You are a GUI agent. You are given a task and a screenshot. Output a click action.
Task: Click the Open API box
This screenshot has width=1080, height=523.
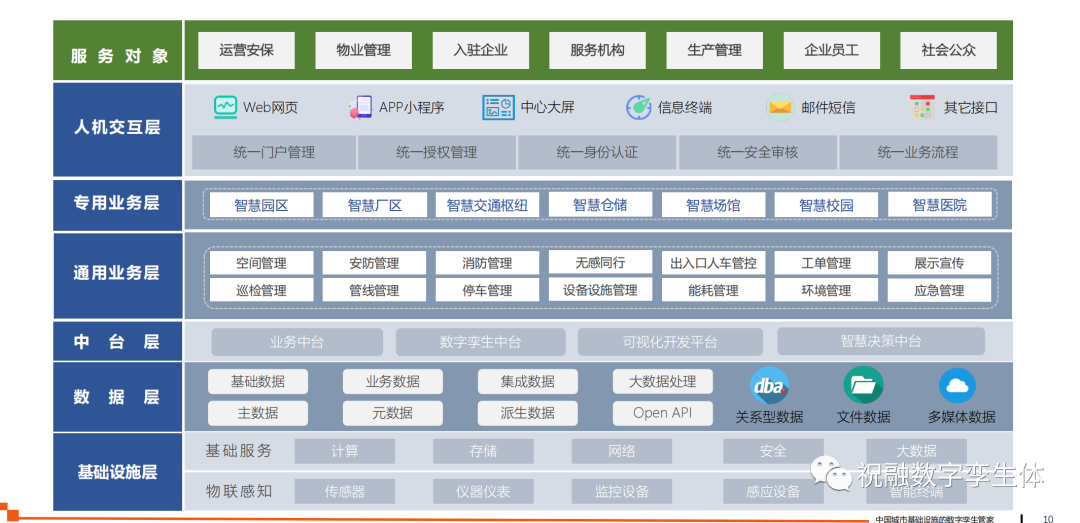coord(662,413)
